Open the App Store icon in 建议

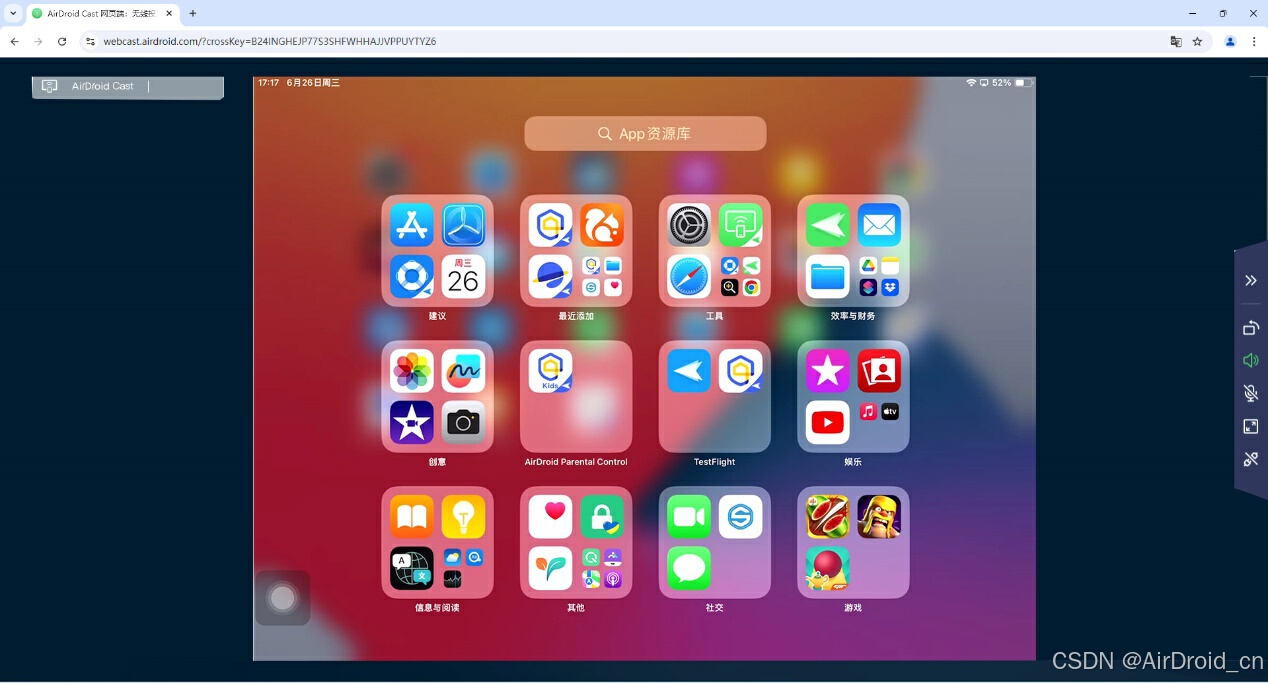tap(412, 225)
